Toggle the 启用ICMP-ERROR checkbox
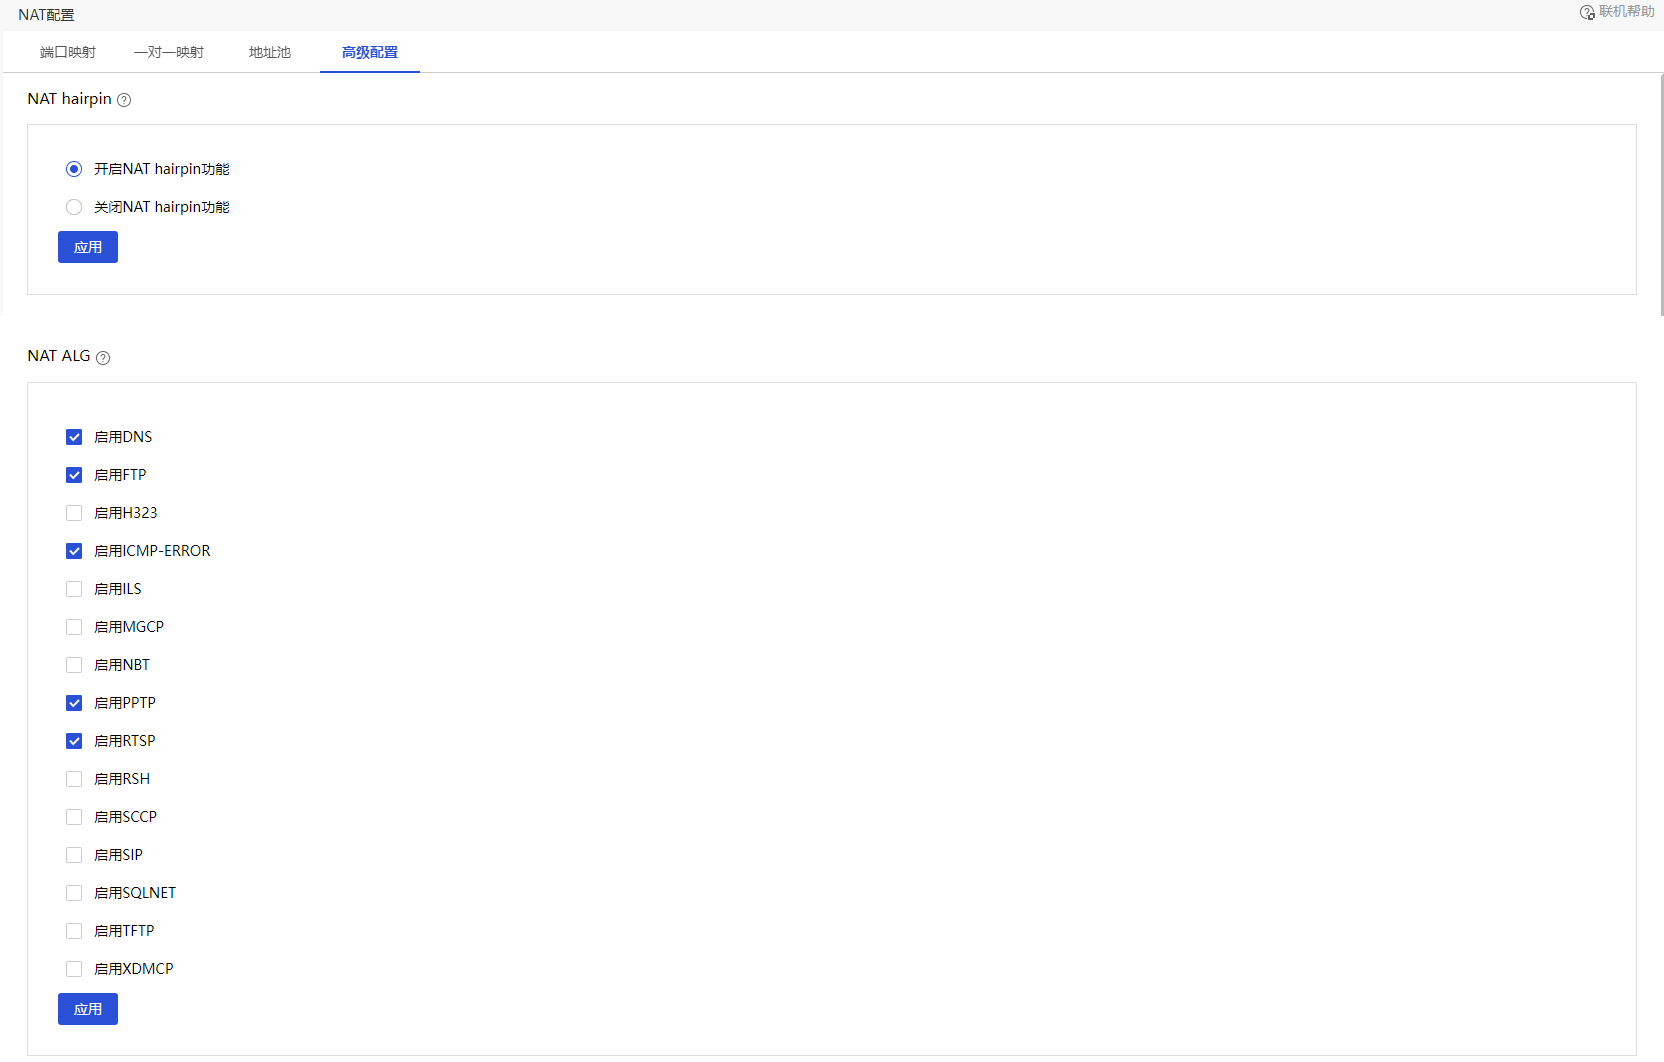This screenshot has height=1062, width=1664. tap(74, 551)
